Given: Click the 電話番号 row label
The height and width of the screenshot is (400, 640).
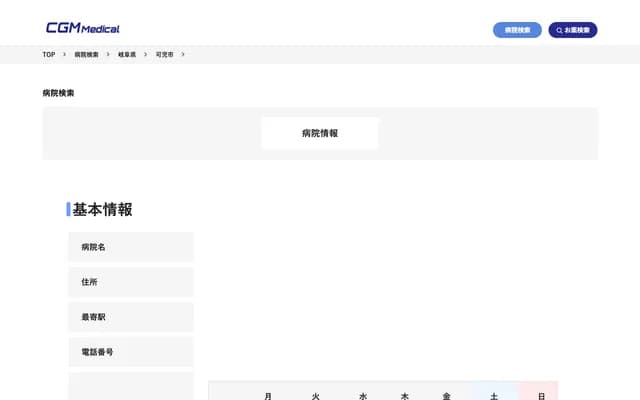Looking at the screenshot, I should tap(97, 352).
